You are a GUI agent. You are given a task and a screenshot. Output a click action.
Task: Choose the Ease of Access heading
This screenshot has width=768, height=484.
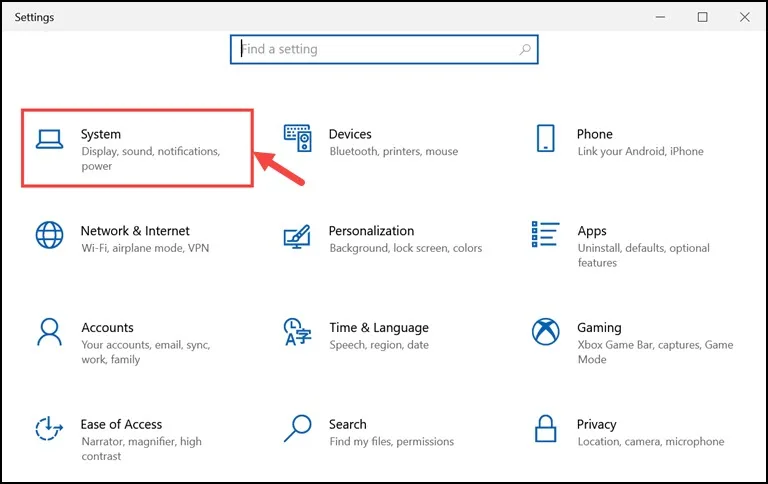pos(121,424)
